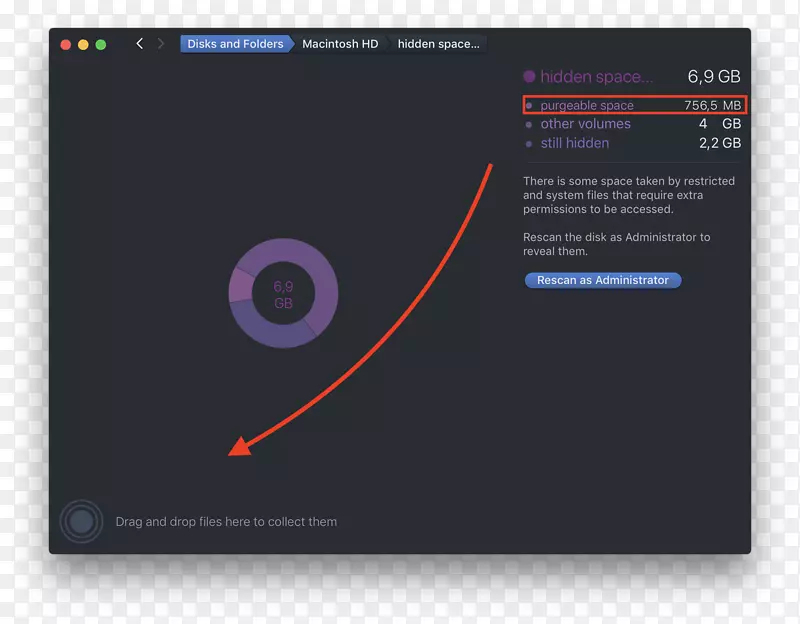The height and width of the screenshot is (624, 800).
Task: Open Macintosh HD from the breadcrumb path
Action: [340, 43]
